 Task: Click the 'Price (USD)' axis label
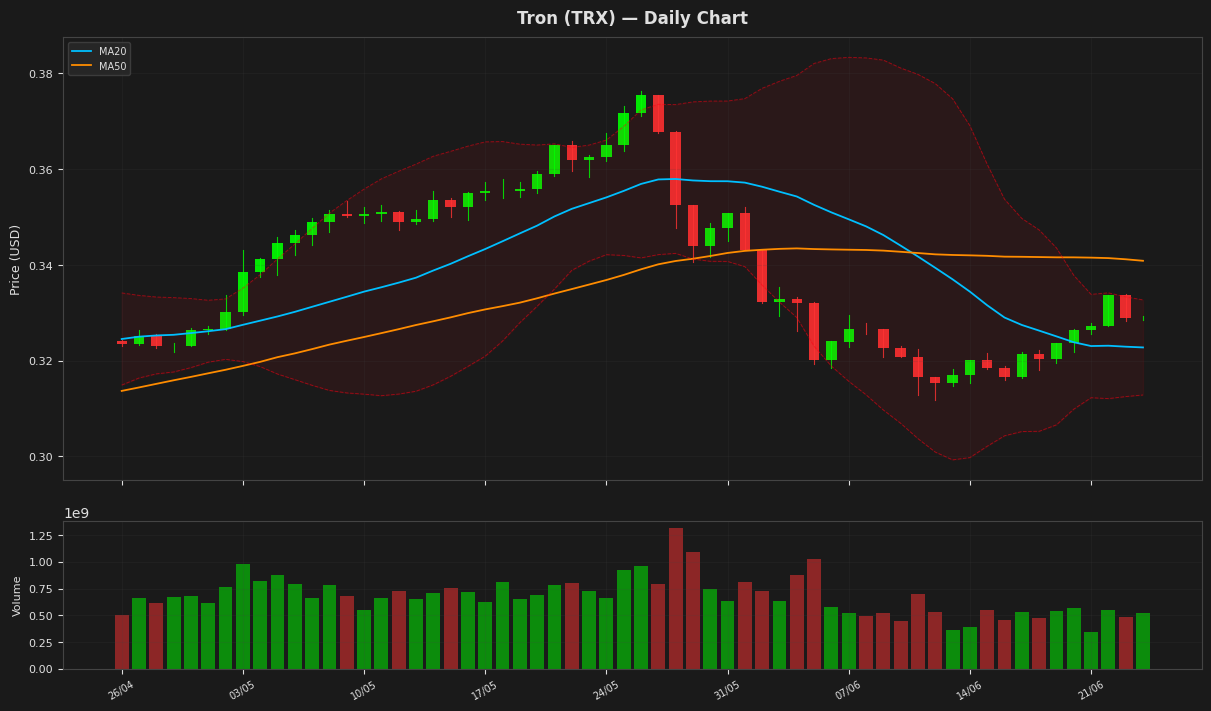pyautogui.click(x=15, y=259)
